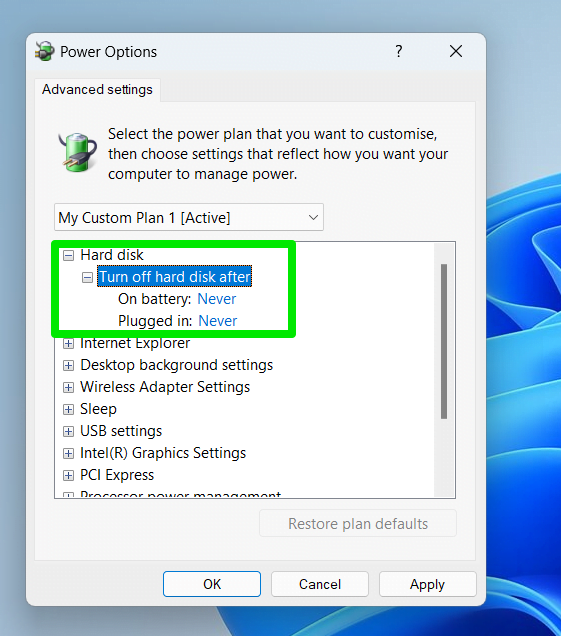Open the My Custom Plan 1 dropdown

pos(189,217)
